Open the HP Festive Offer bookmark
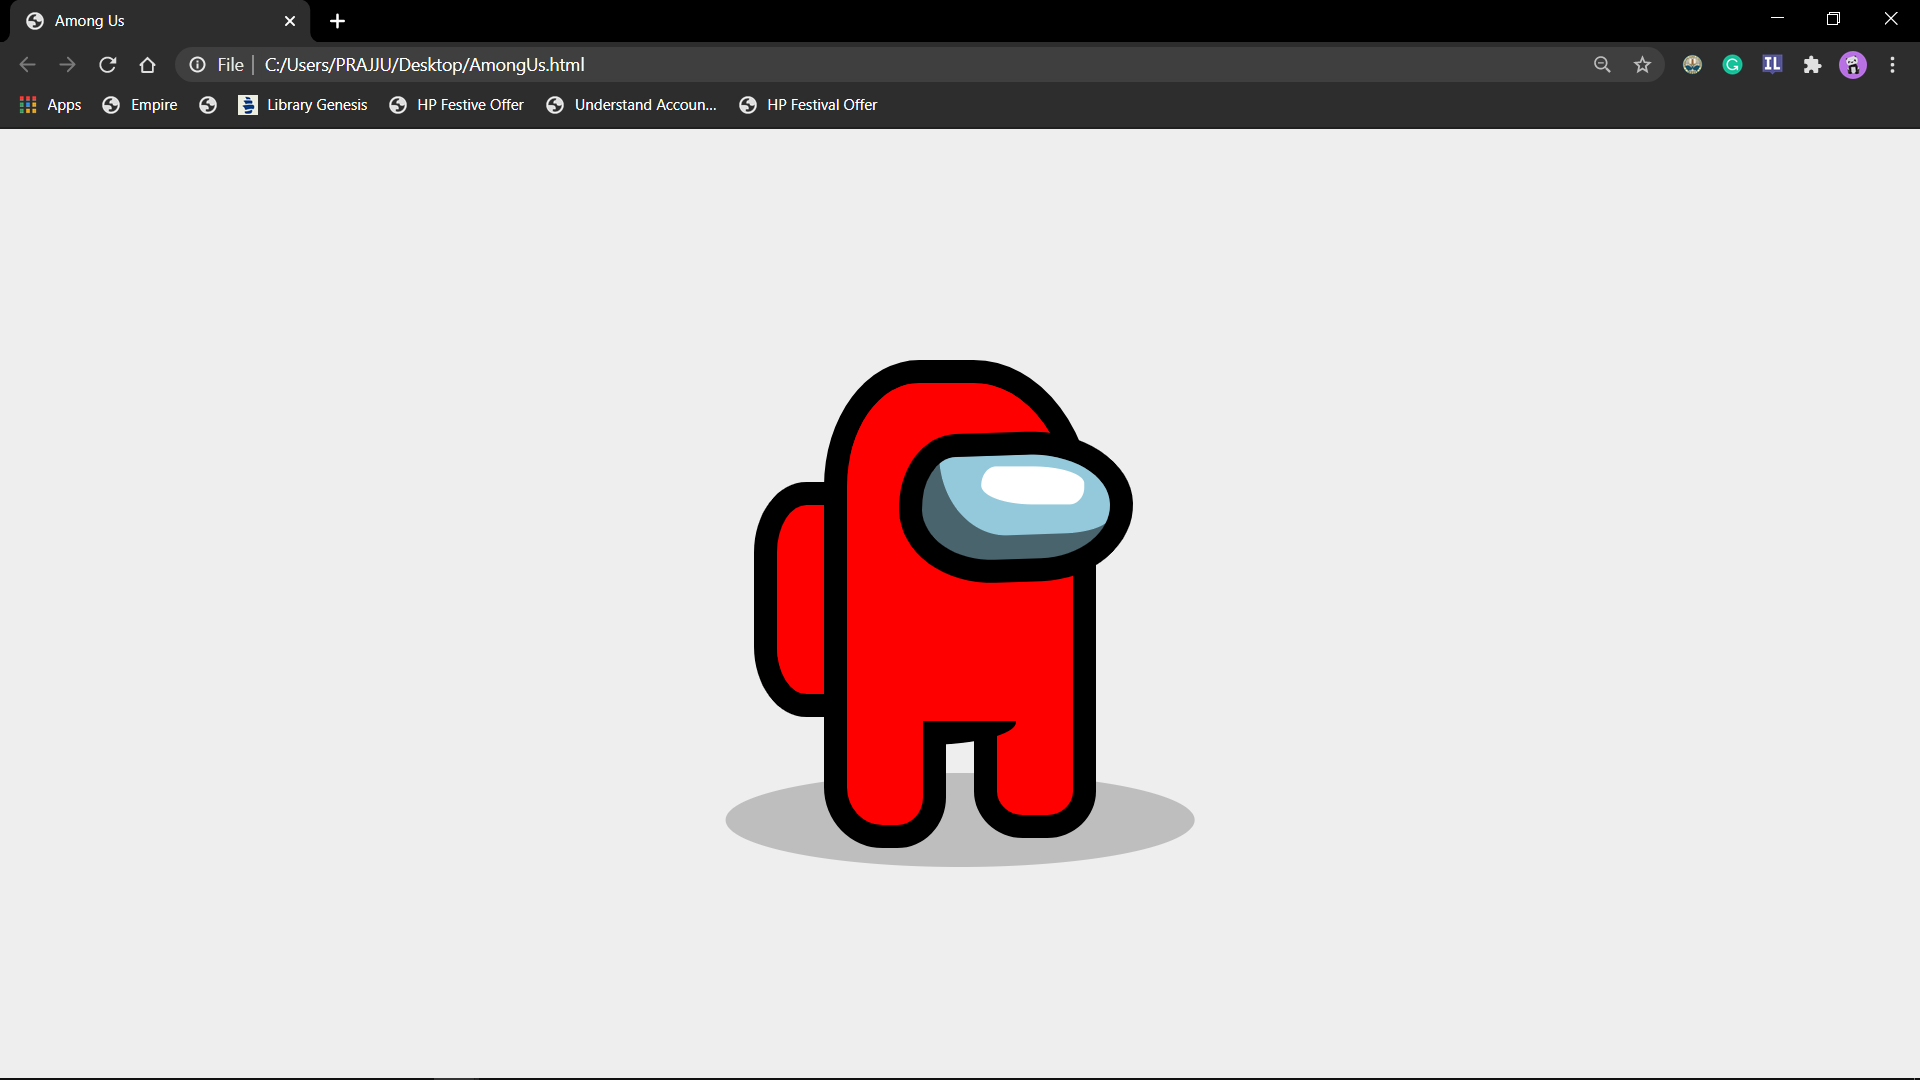The image size is (1920, 1080). (x=457, y=105)
